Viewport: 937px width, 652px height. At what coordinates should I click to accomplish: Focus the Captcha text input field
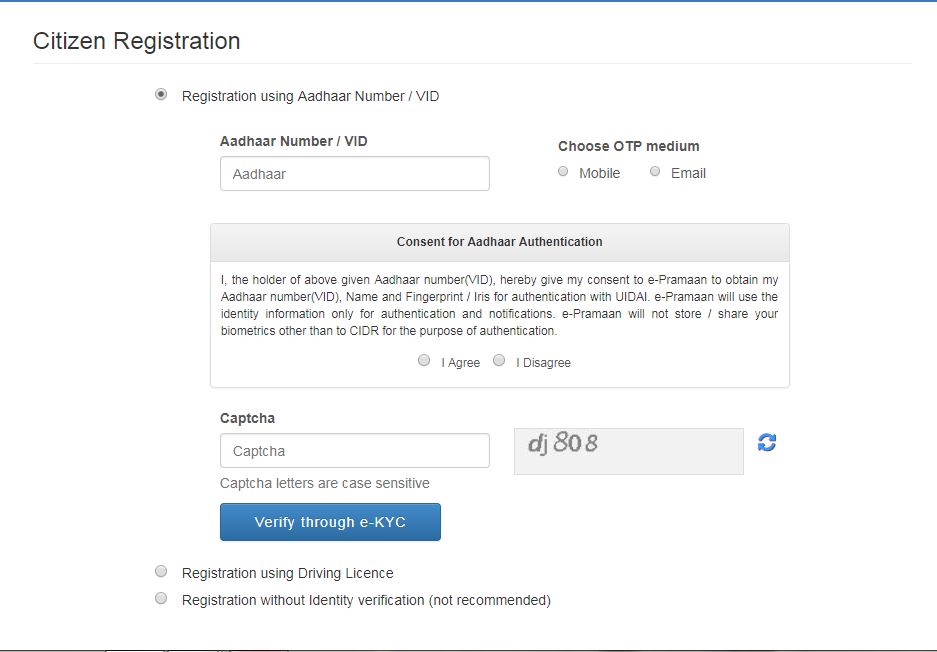point(355,451)
